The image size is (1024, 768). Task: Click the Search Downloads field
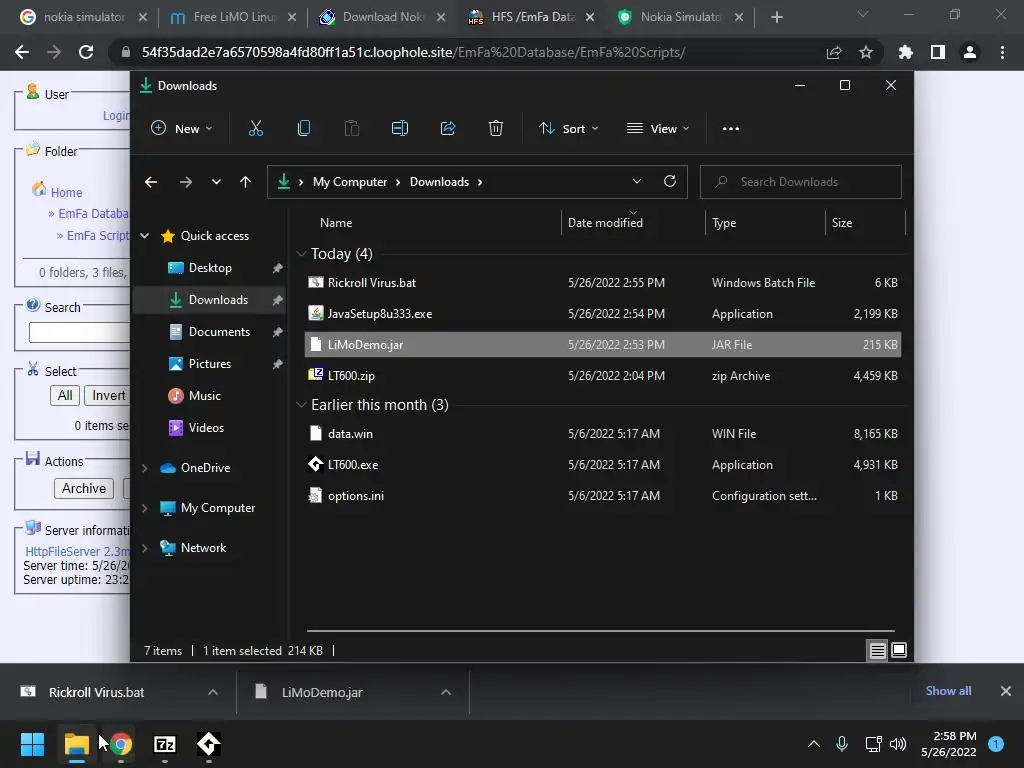coord(801,182)
